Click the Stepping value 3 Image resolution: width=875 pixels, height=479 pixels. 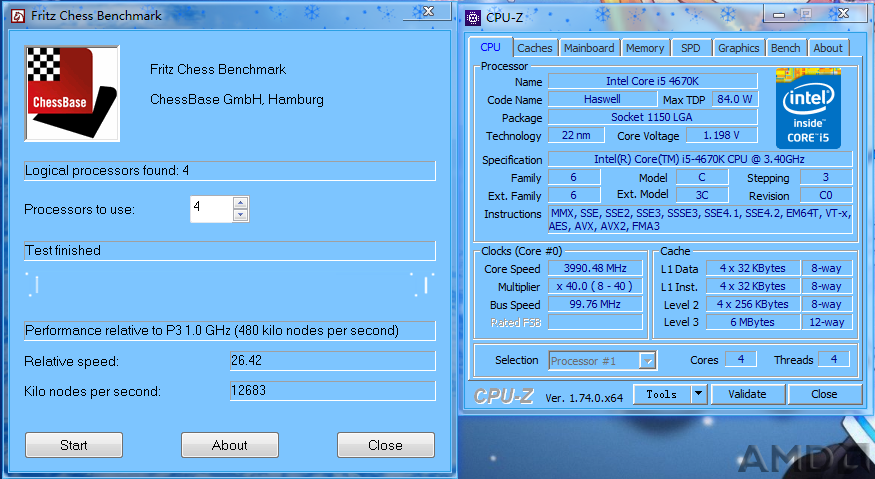pos(826,177)
